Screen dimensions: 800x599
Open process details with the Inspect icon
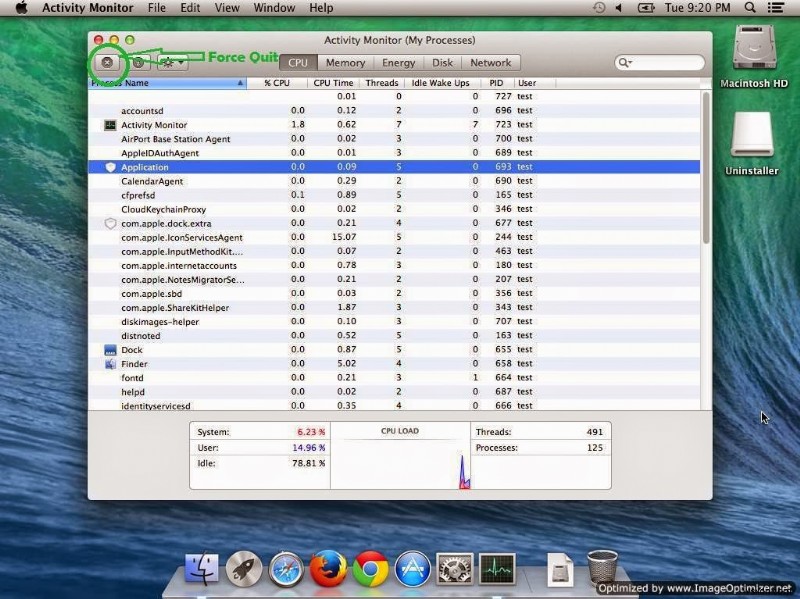click(x=138, y=62)
